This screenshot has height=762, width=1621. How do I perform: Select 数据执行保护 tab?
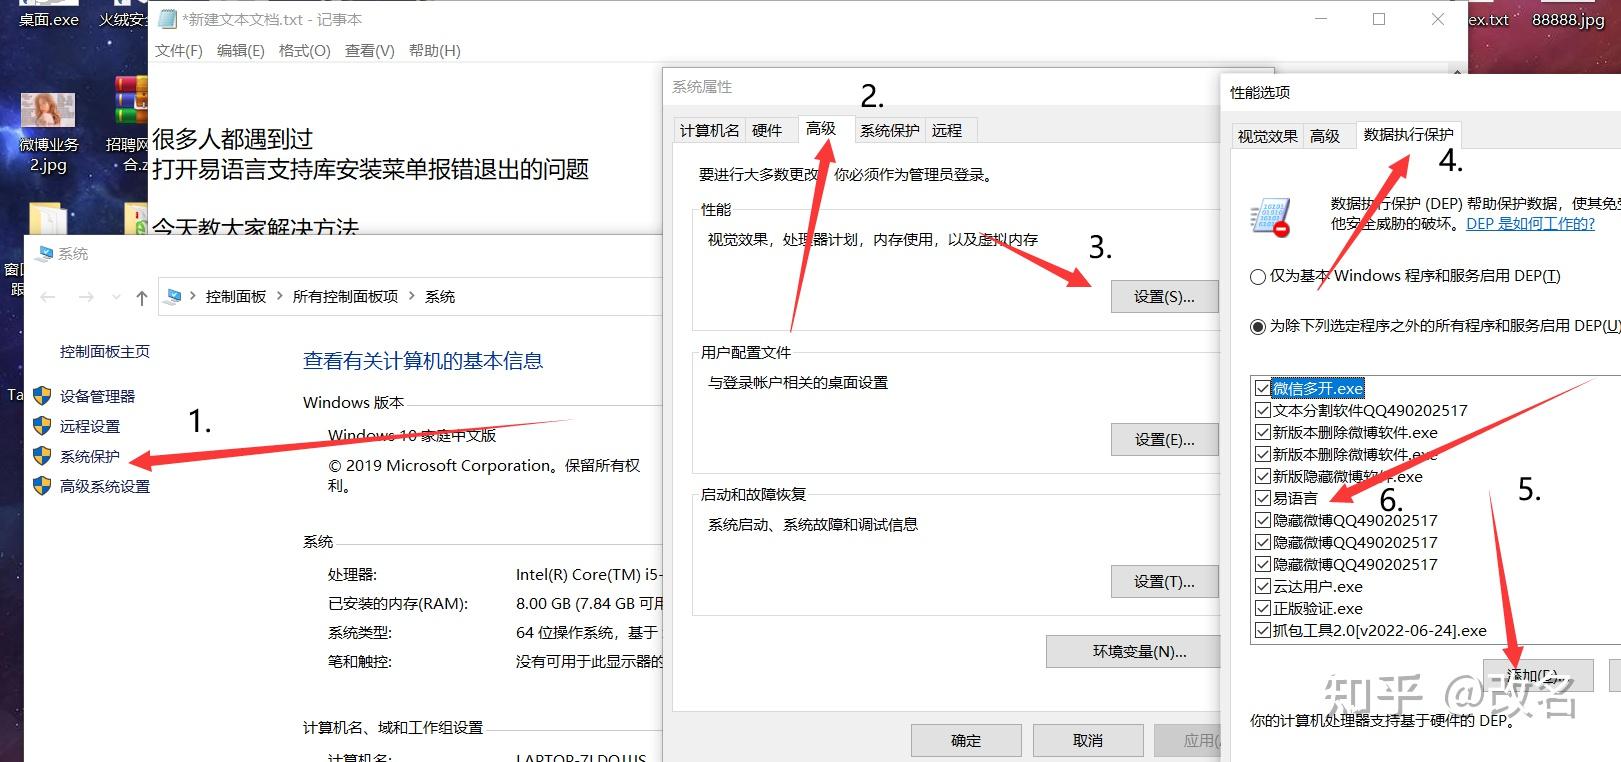click(x=1409, y=134)
